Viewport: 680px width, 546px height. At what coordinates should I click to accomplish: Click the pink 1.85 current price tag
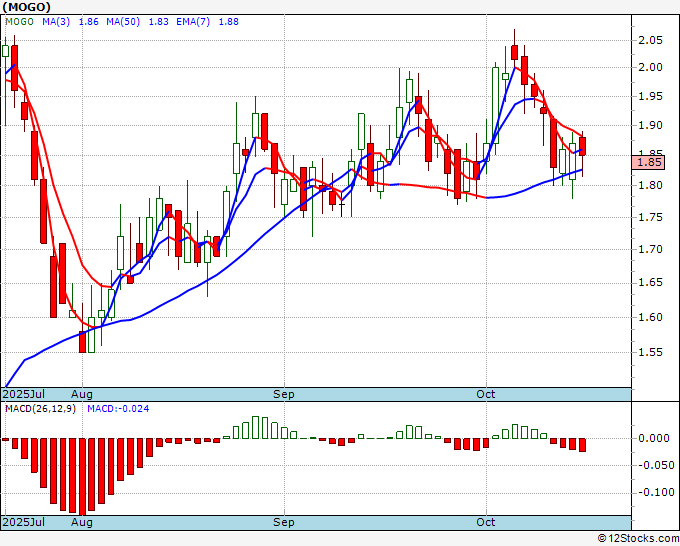click(x=648, y=163)
